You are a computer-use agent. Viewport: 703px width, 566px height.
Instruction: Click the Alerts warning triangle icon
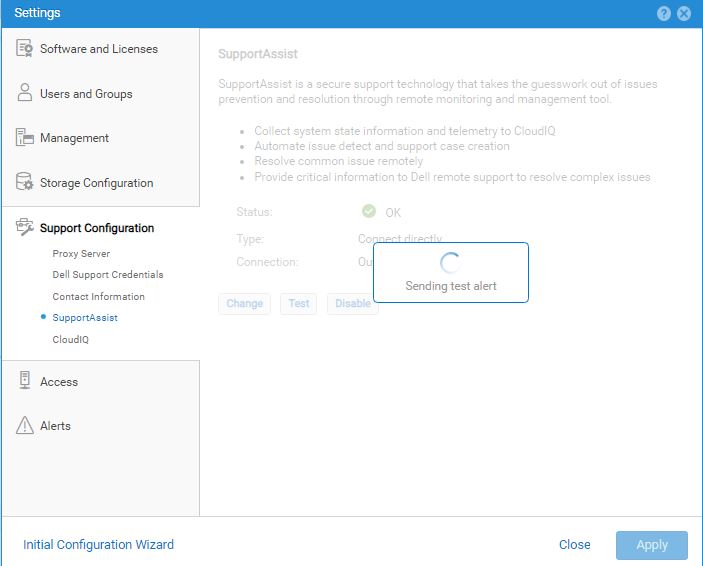25,426
